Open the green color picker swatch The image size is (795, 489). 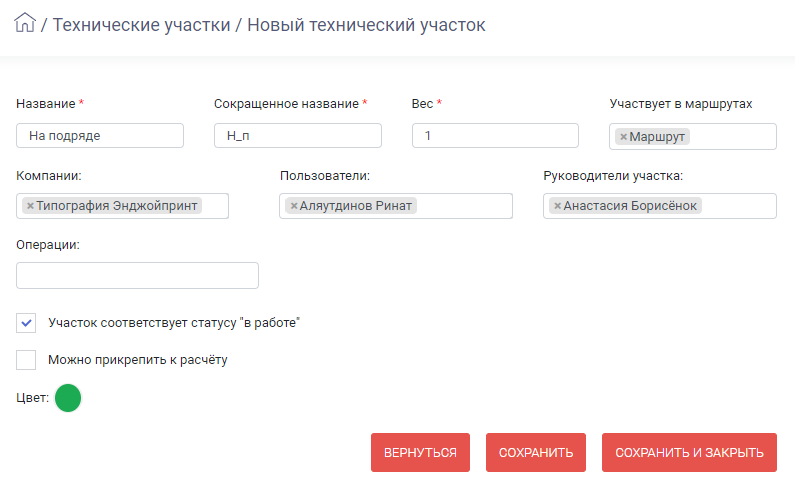point(68,398)
